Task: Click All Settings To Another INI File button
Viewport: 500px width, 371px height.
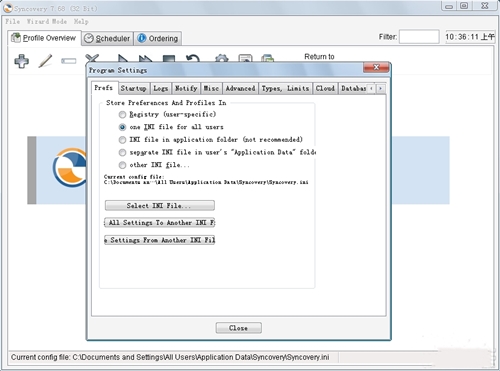Action: click(160, 223)
